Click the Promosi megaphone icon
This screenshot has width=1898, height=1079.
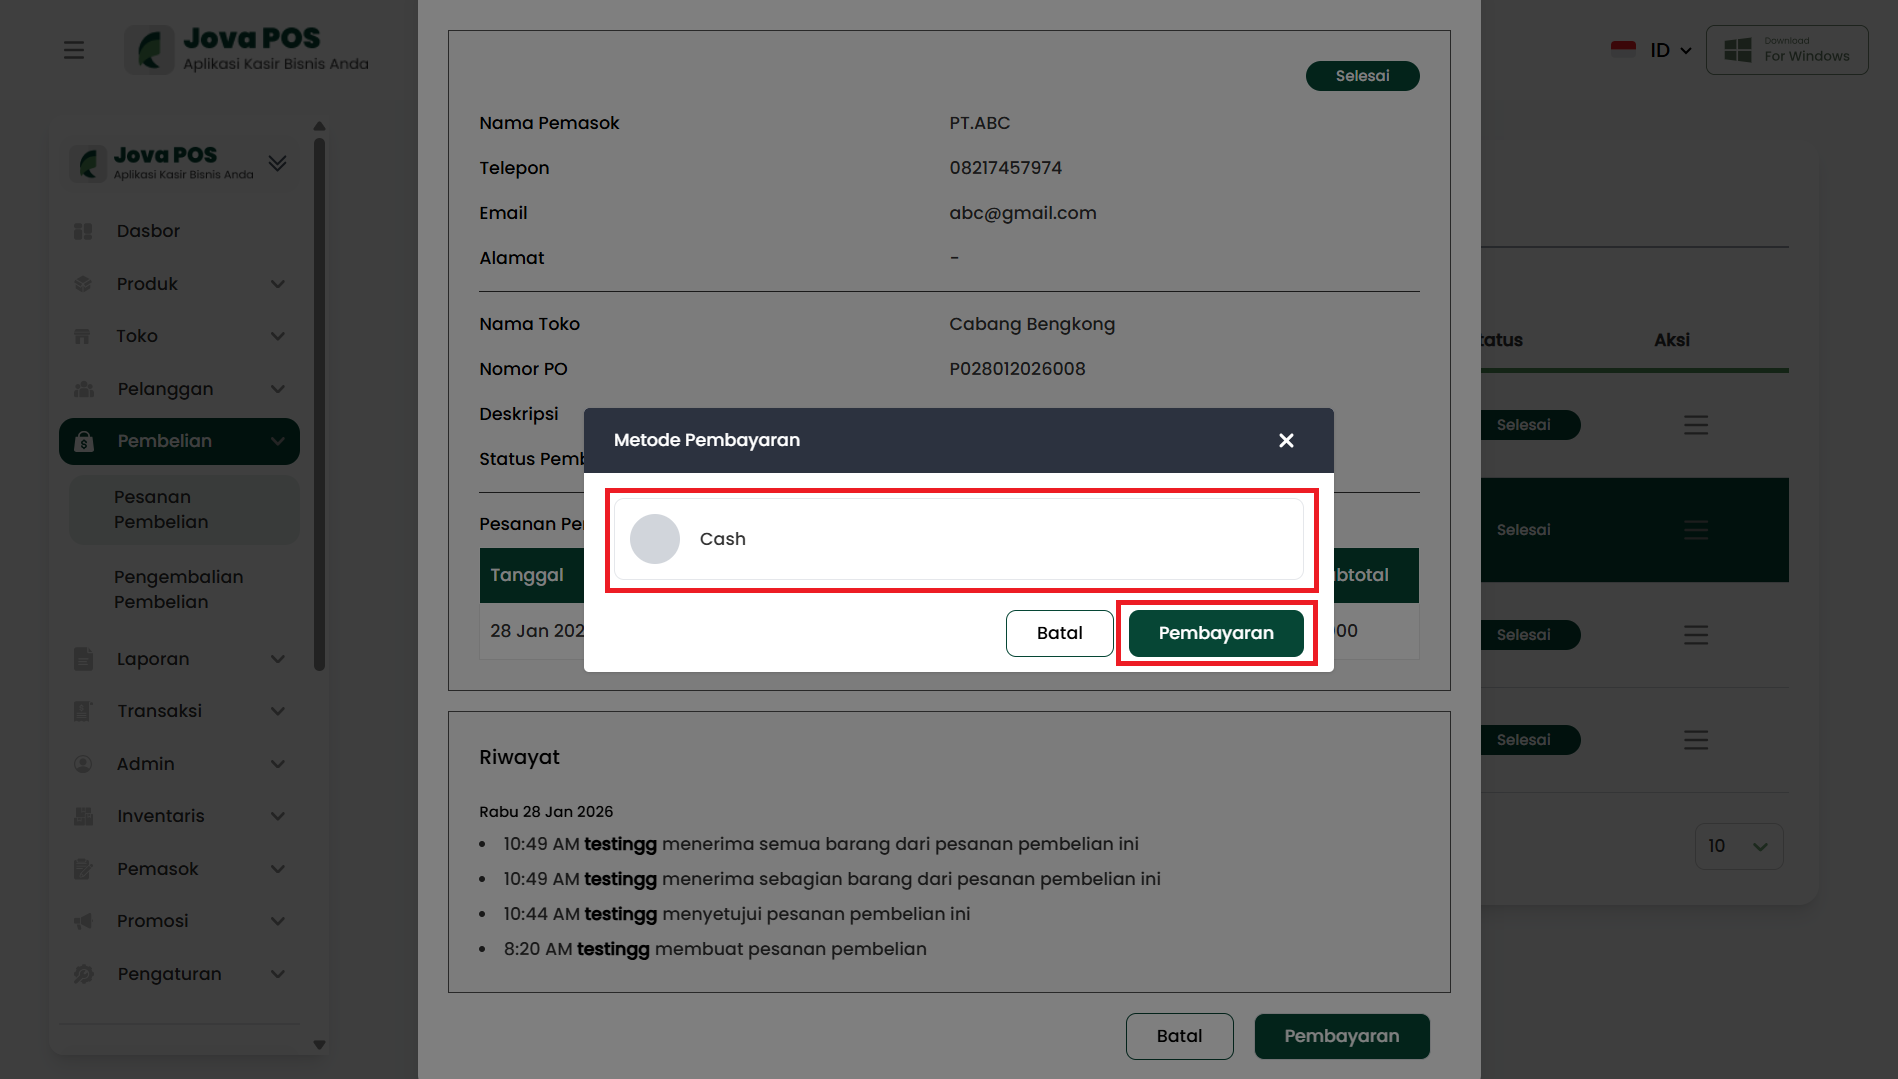tap(84, 921)
